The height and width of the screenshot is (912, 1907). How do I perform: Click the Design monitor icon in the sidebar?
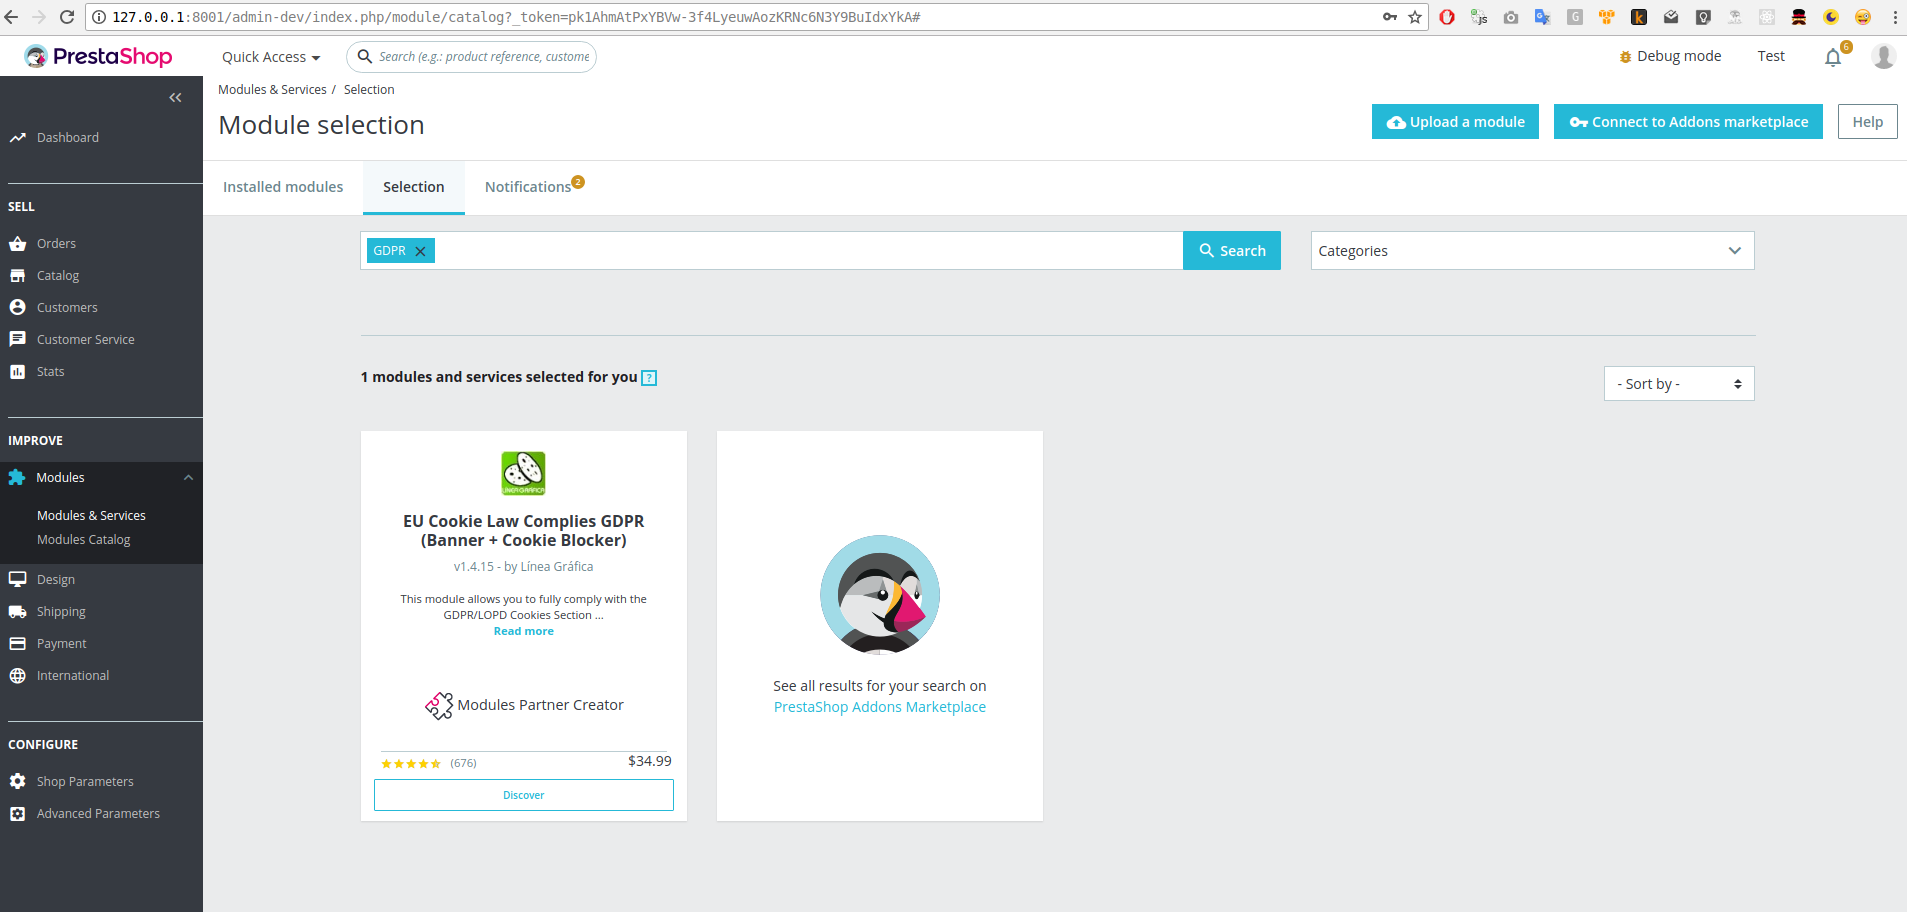(17, 580)
